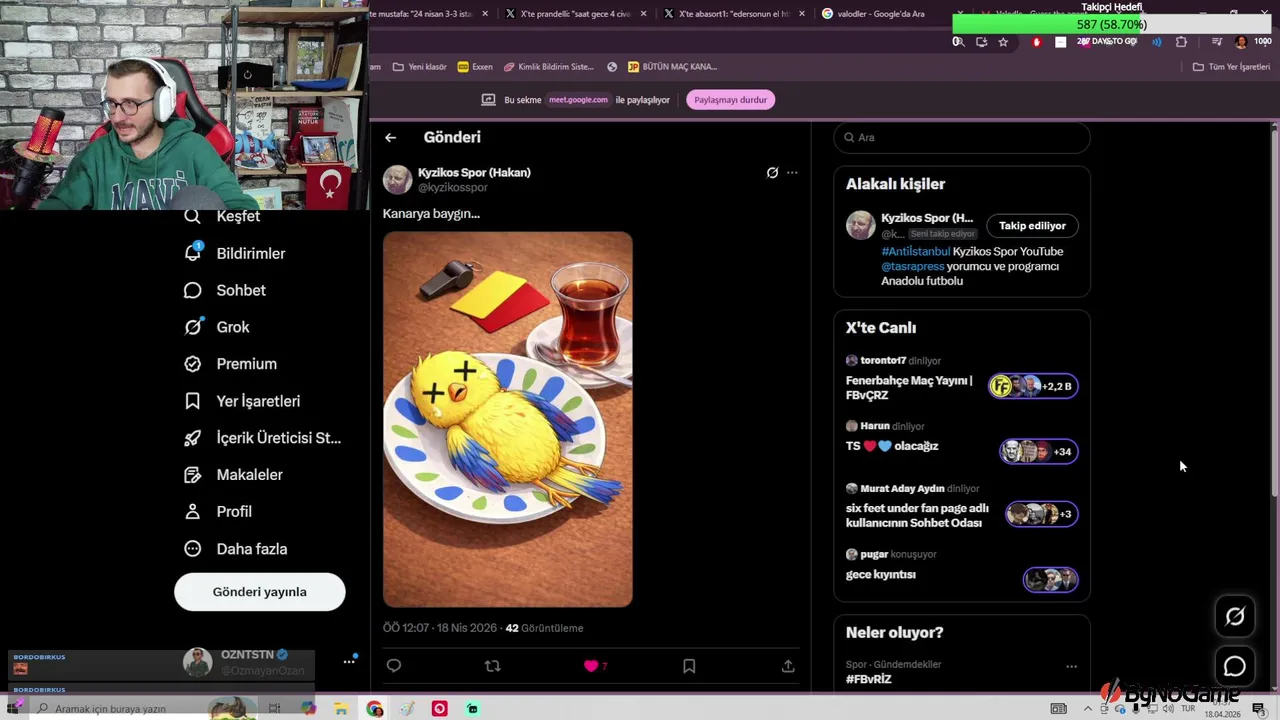Click the @kyzikosspor handle on post
1280x720 pixels.
(453, 188)
